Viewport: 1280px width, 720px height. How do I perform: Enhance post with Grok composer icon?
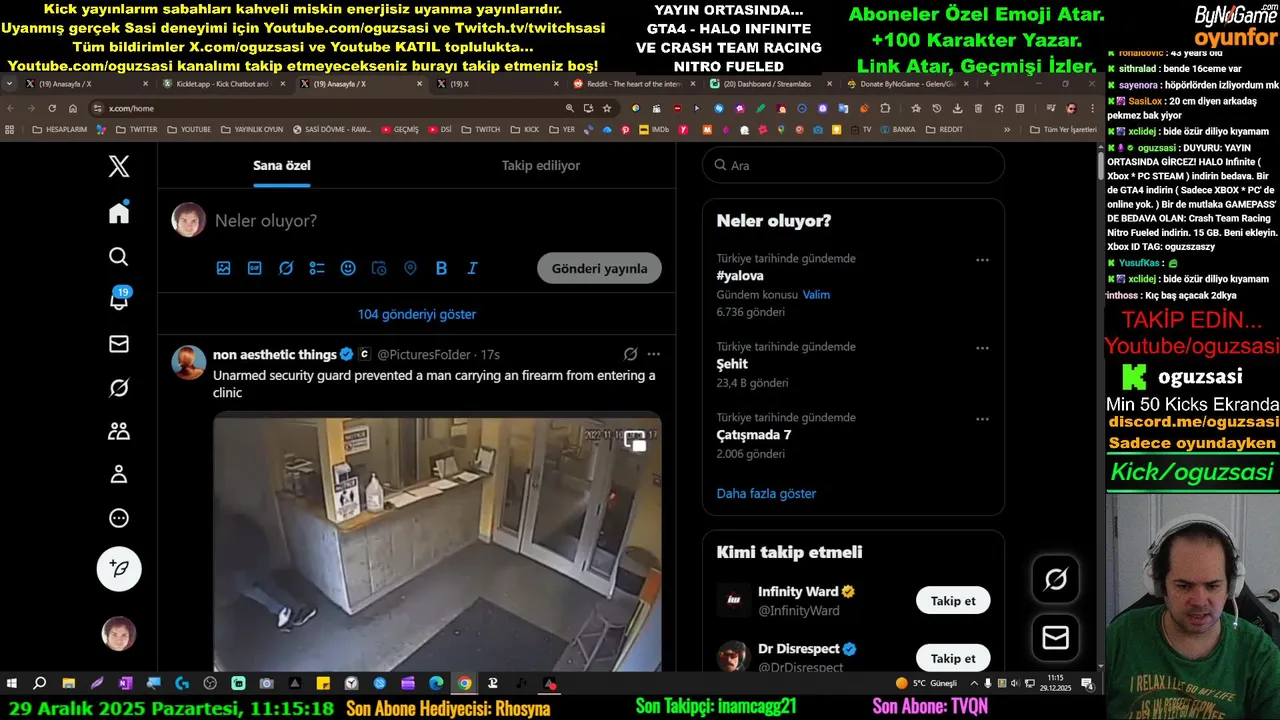point(286,268)
